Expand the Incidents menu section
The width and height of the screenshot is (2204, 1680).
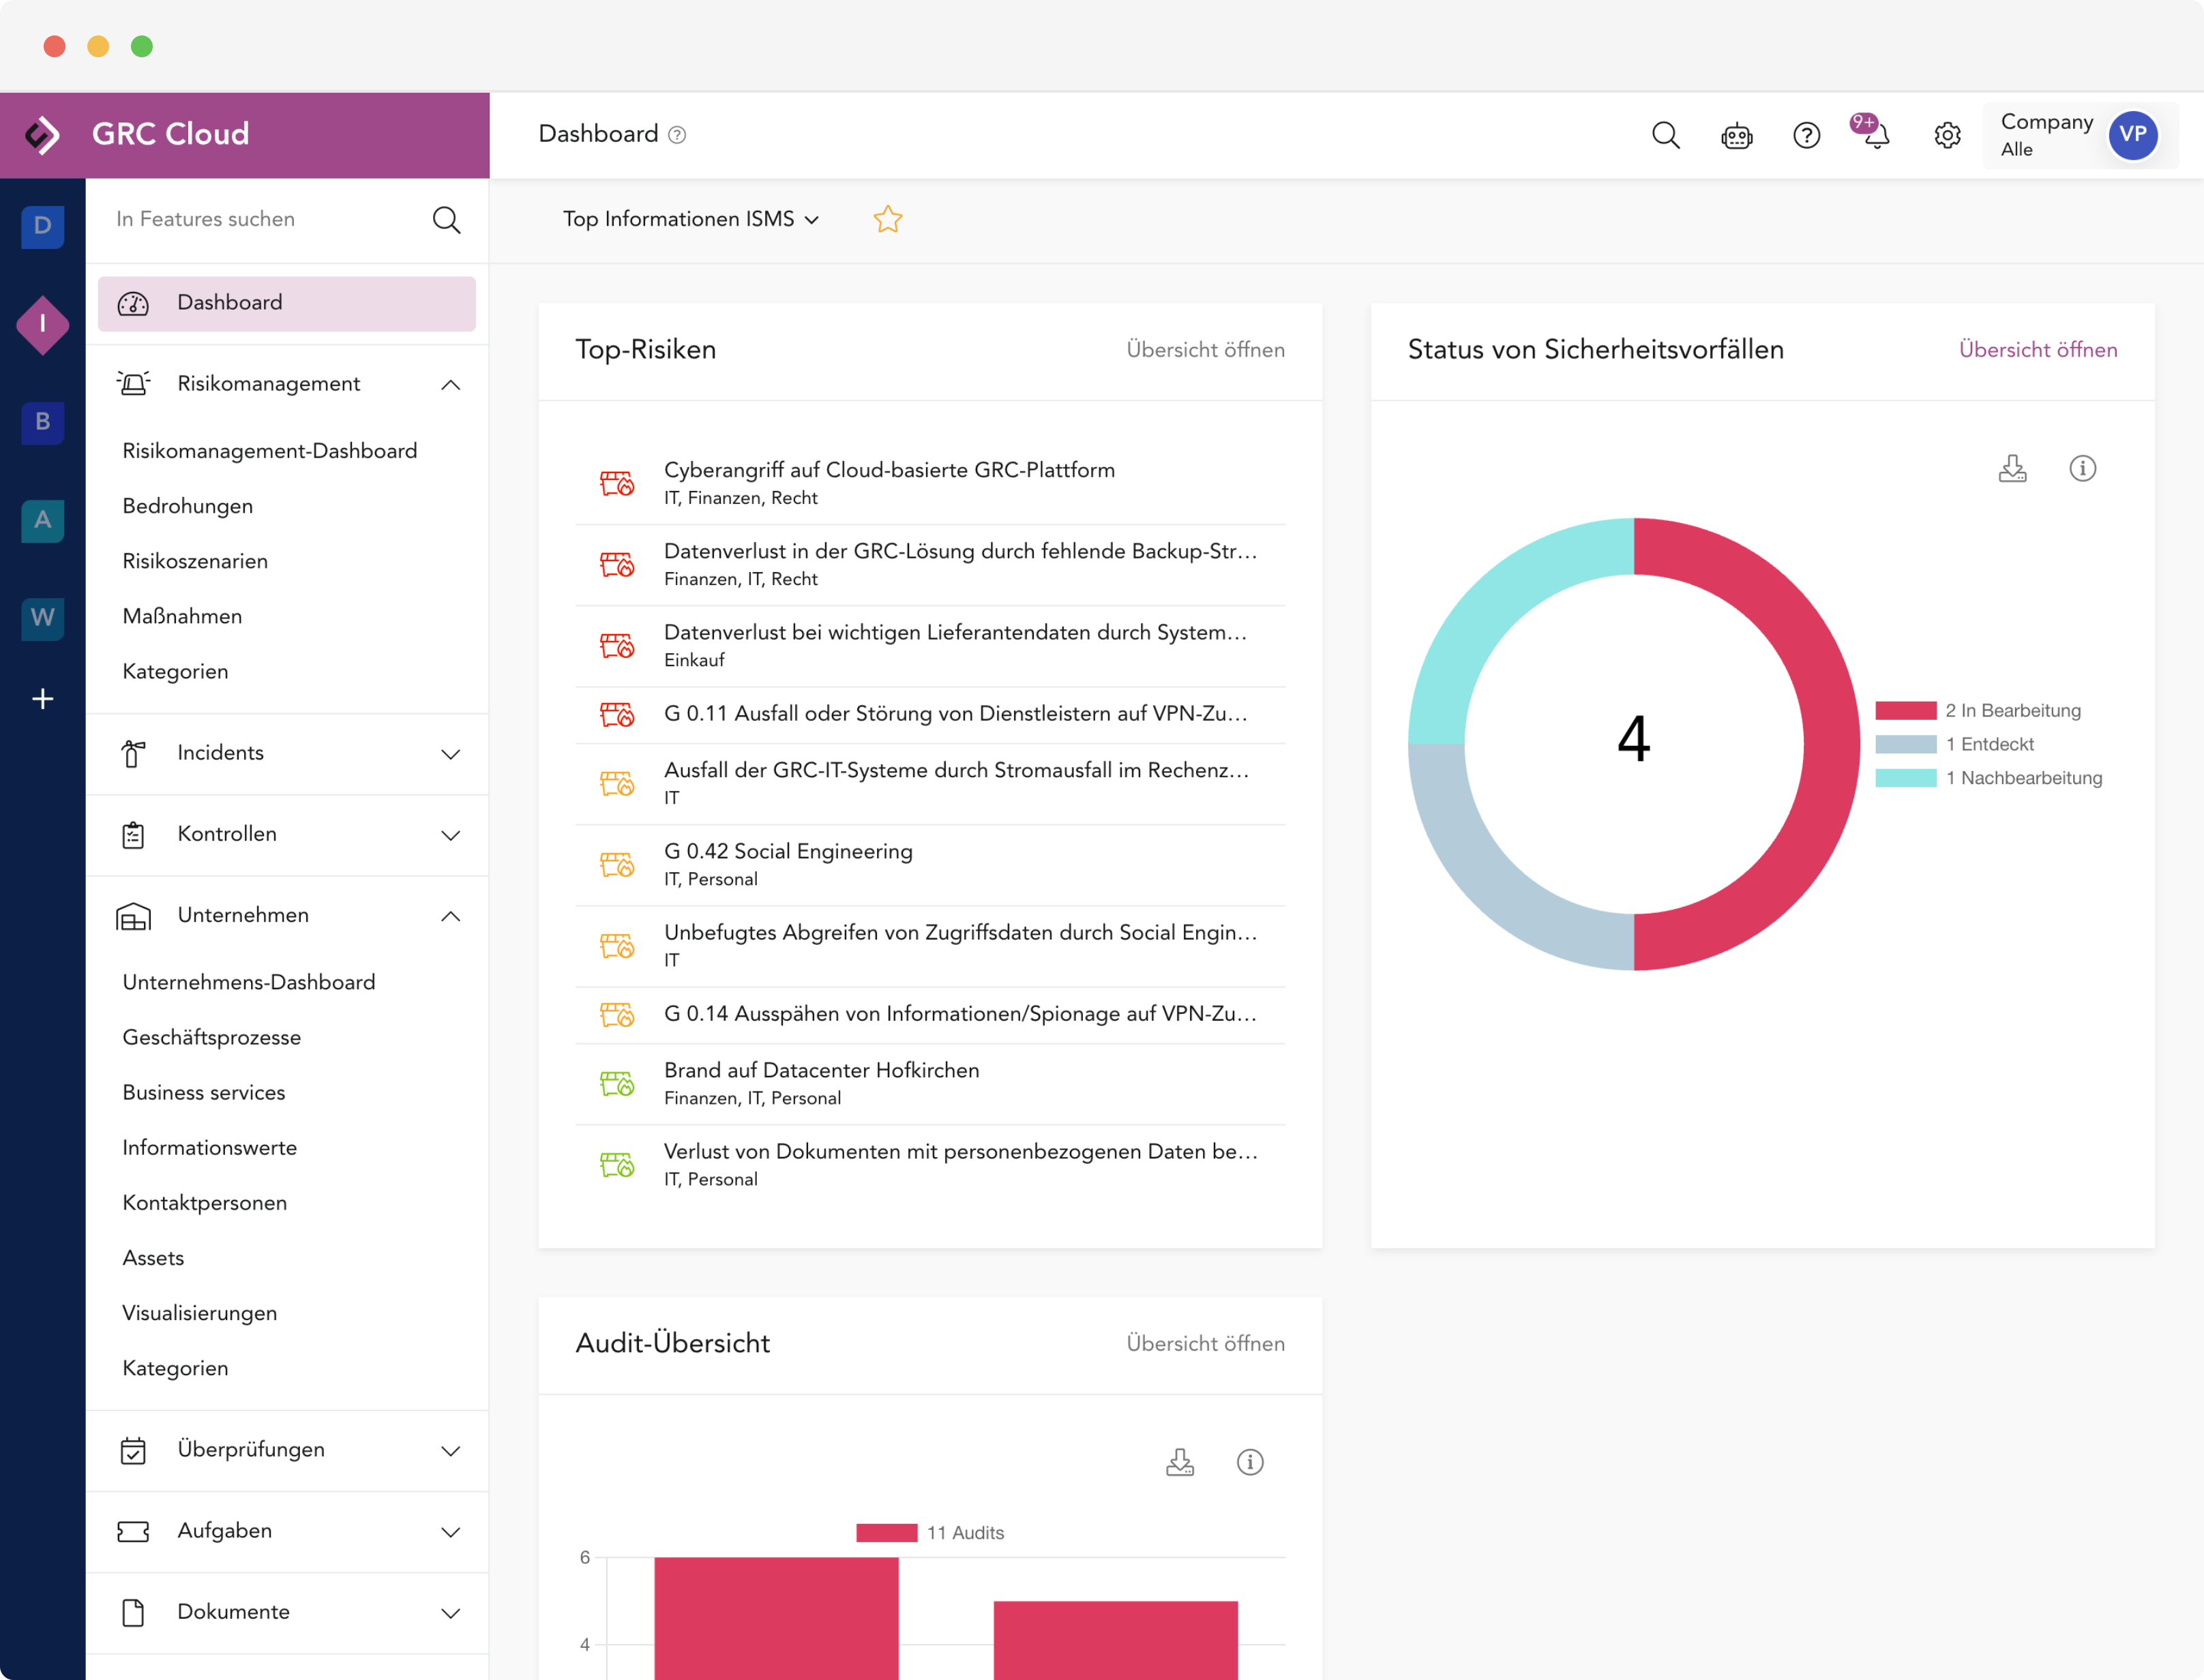[450, 753]
